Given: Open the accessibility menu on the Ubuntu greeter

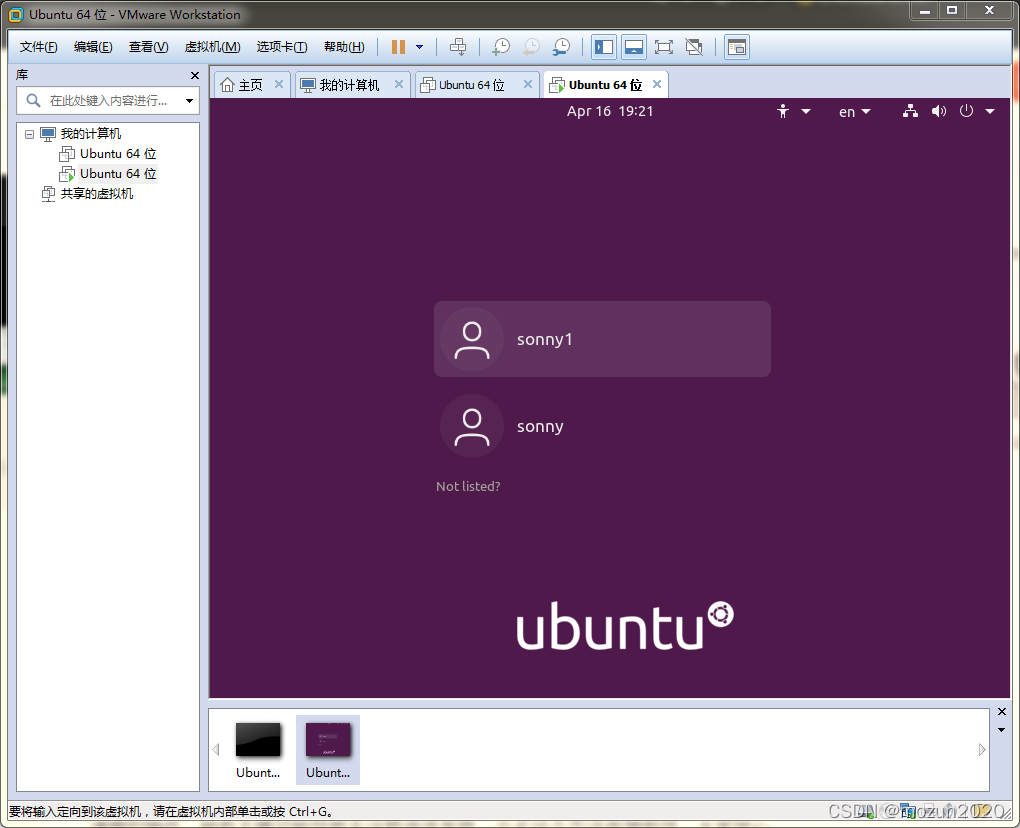Looking at the screenshot, I should (783, 111).
